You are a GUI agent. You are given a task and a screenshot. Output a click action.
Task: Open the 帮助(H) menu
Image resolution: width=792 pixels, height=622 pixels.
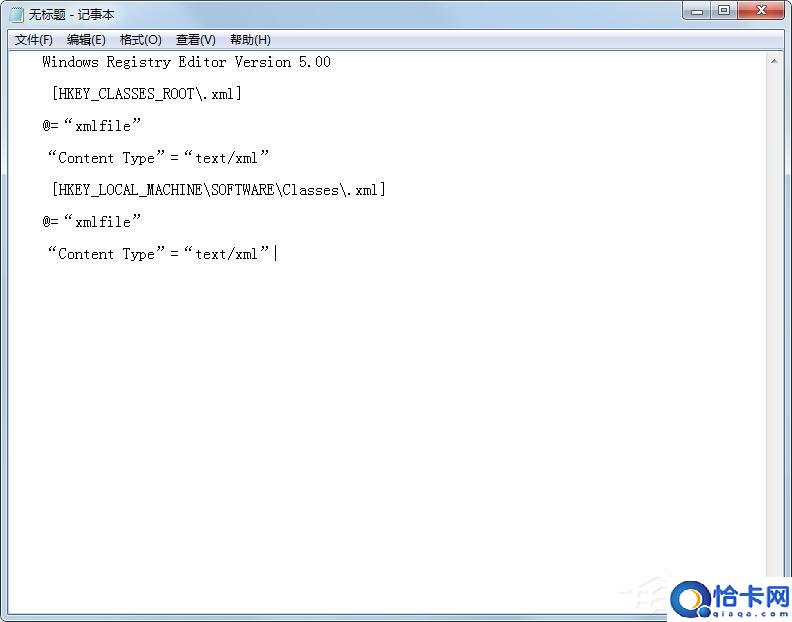(250, 40)
